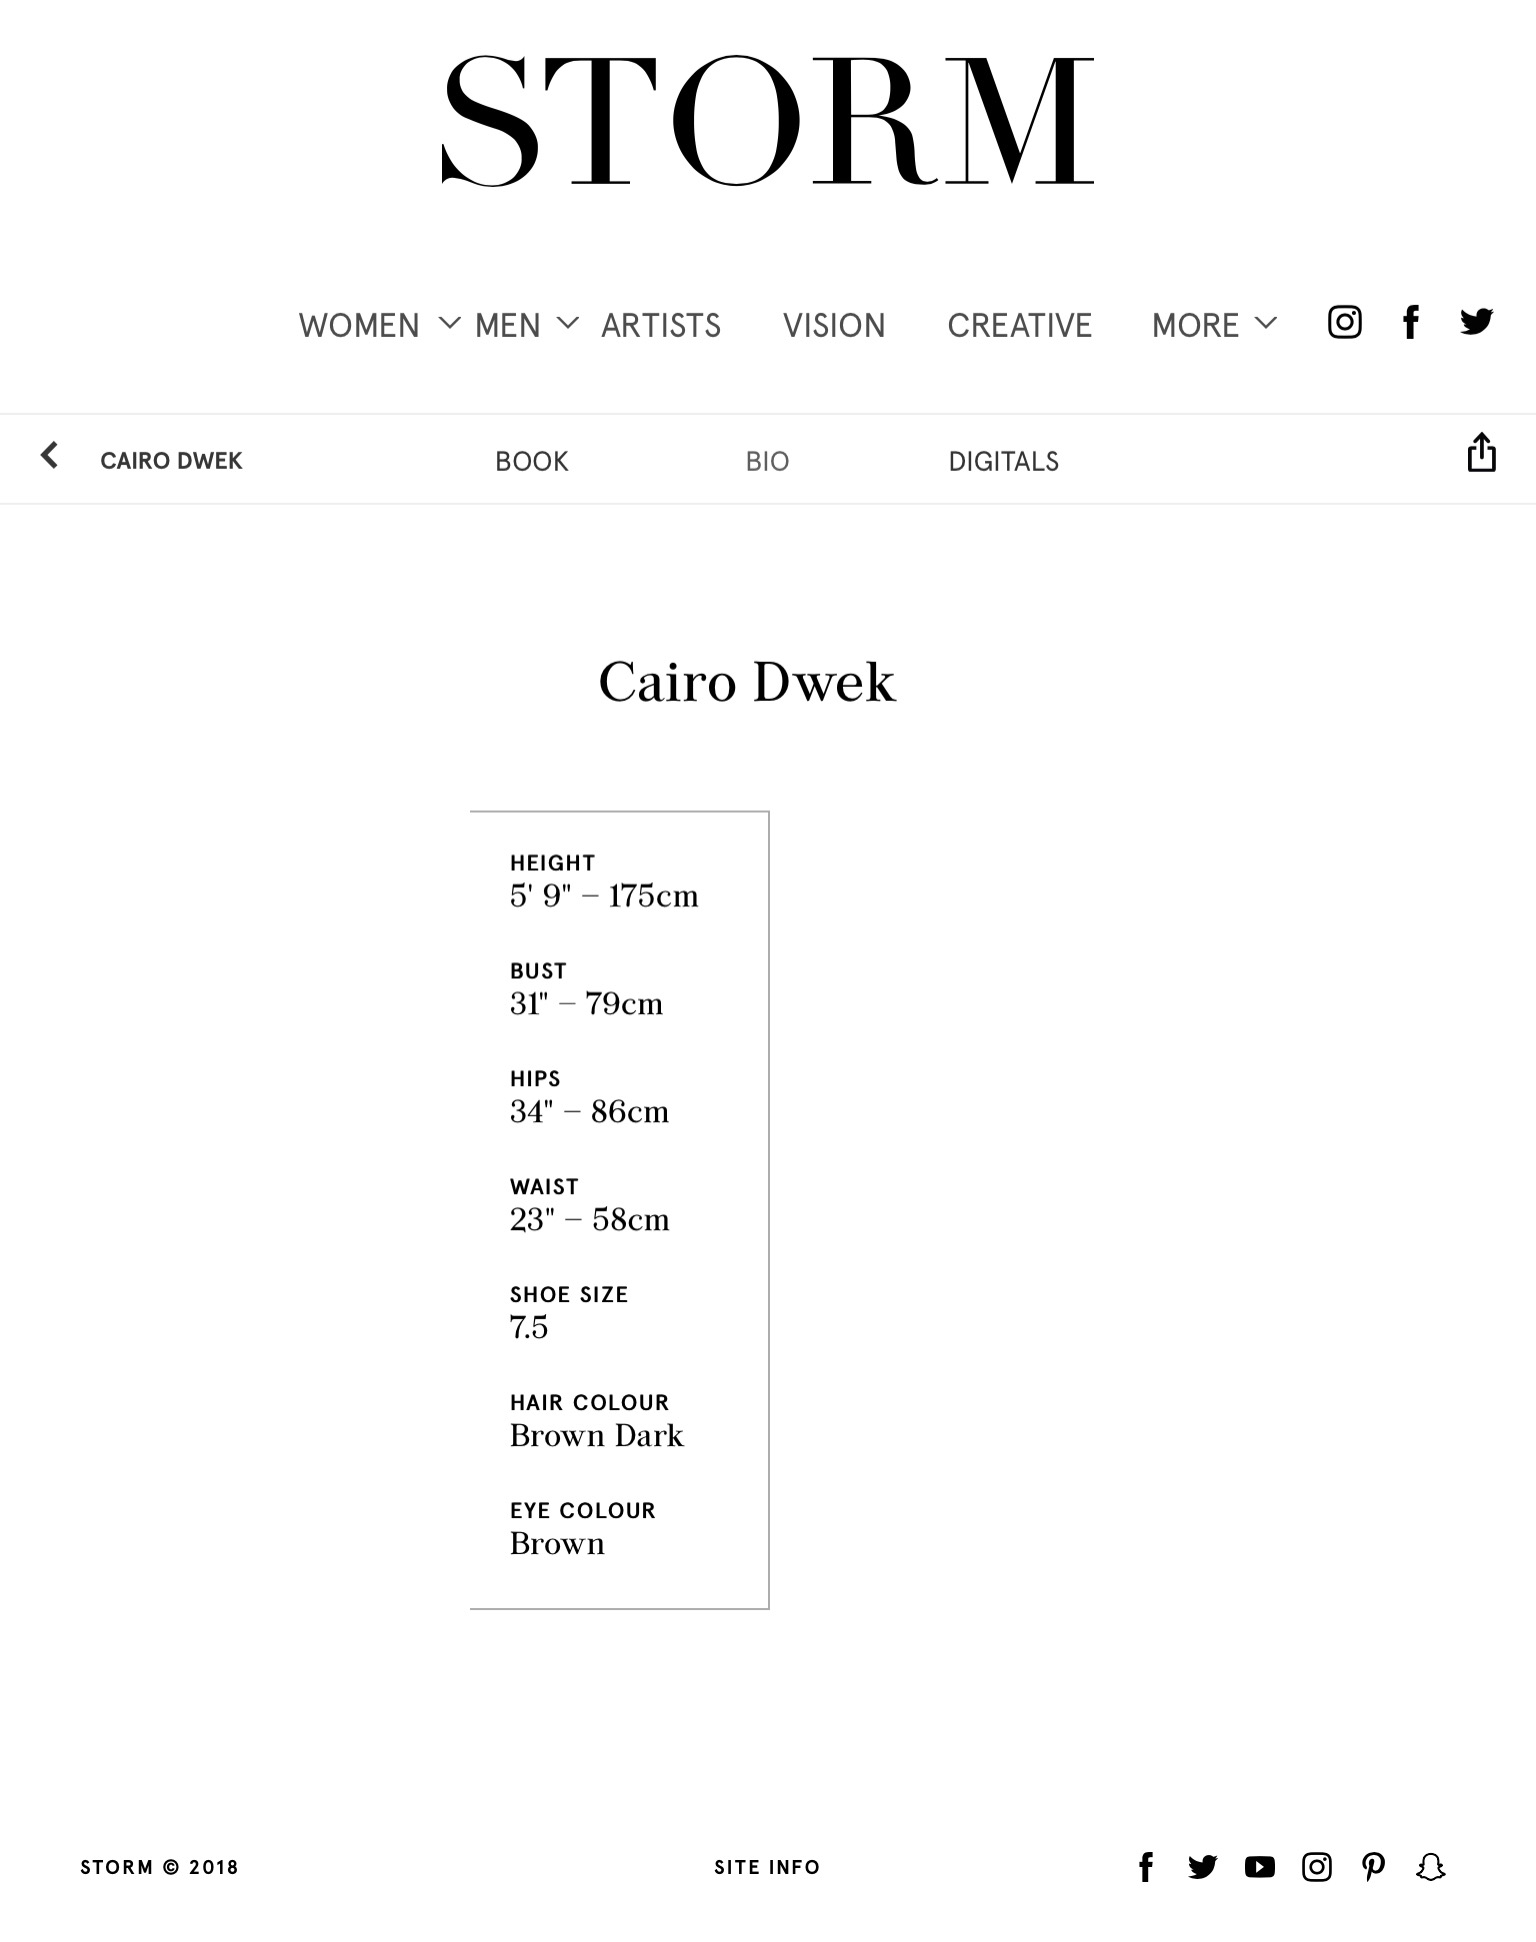
Task: Open Pinterest icon in footer
Action: pyautogui.click(x=1373, y=1867)
